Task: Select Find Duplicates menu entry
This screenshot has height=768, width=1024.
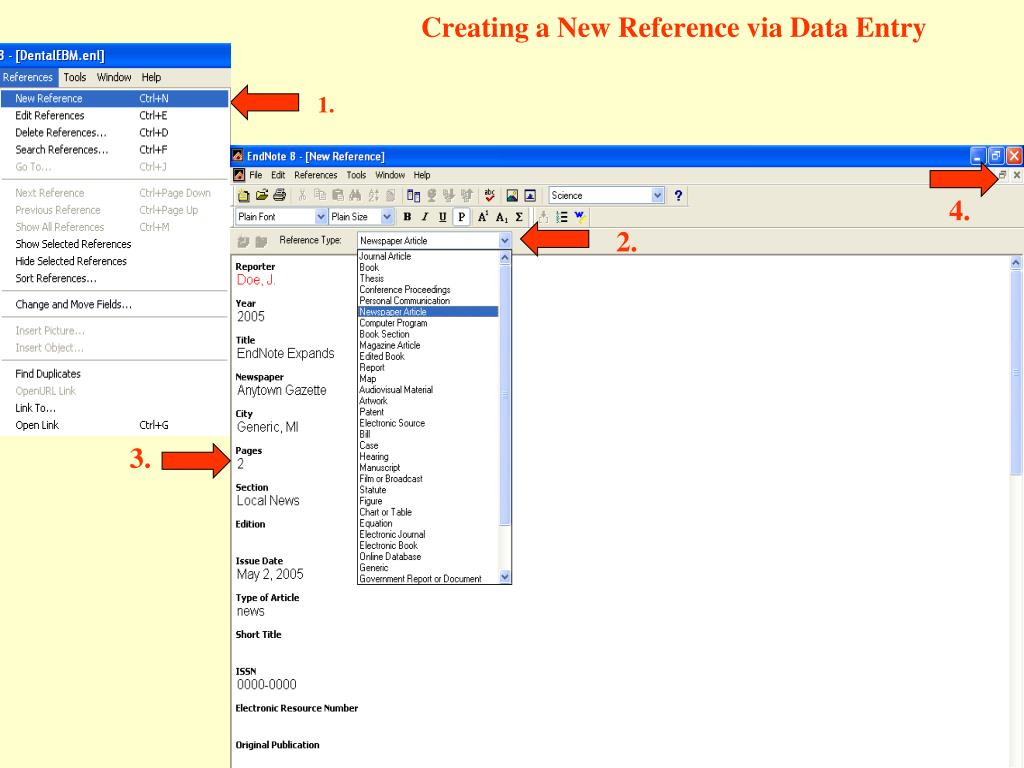Action: point(115,374)
